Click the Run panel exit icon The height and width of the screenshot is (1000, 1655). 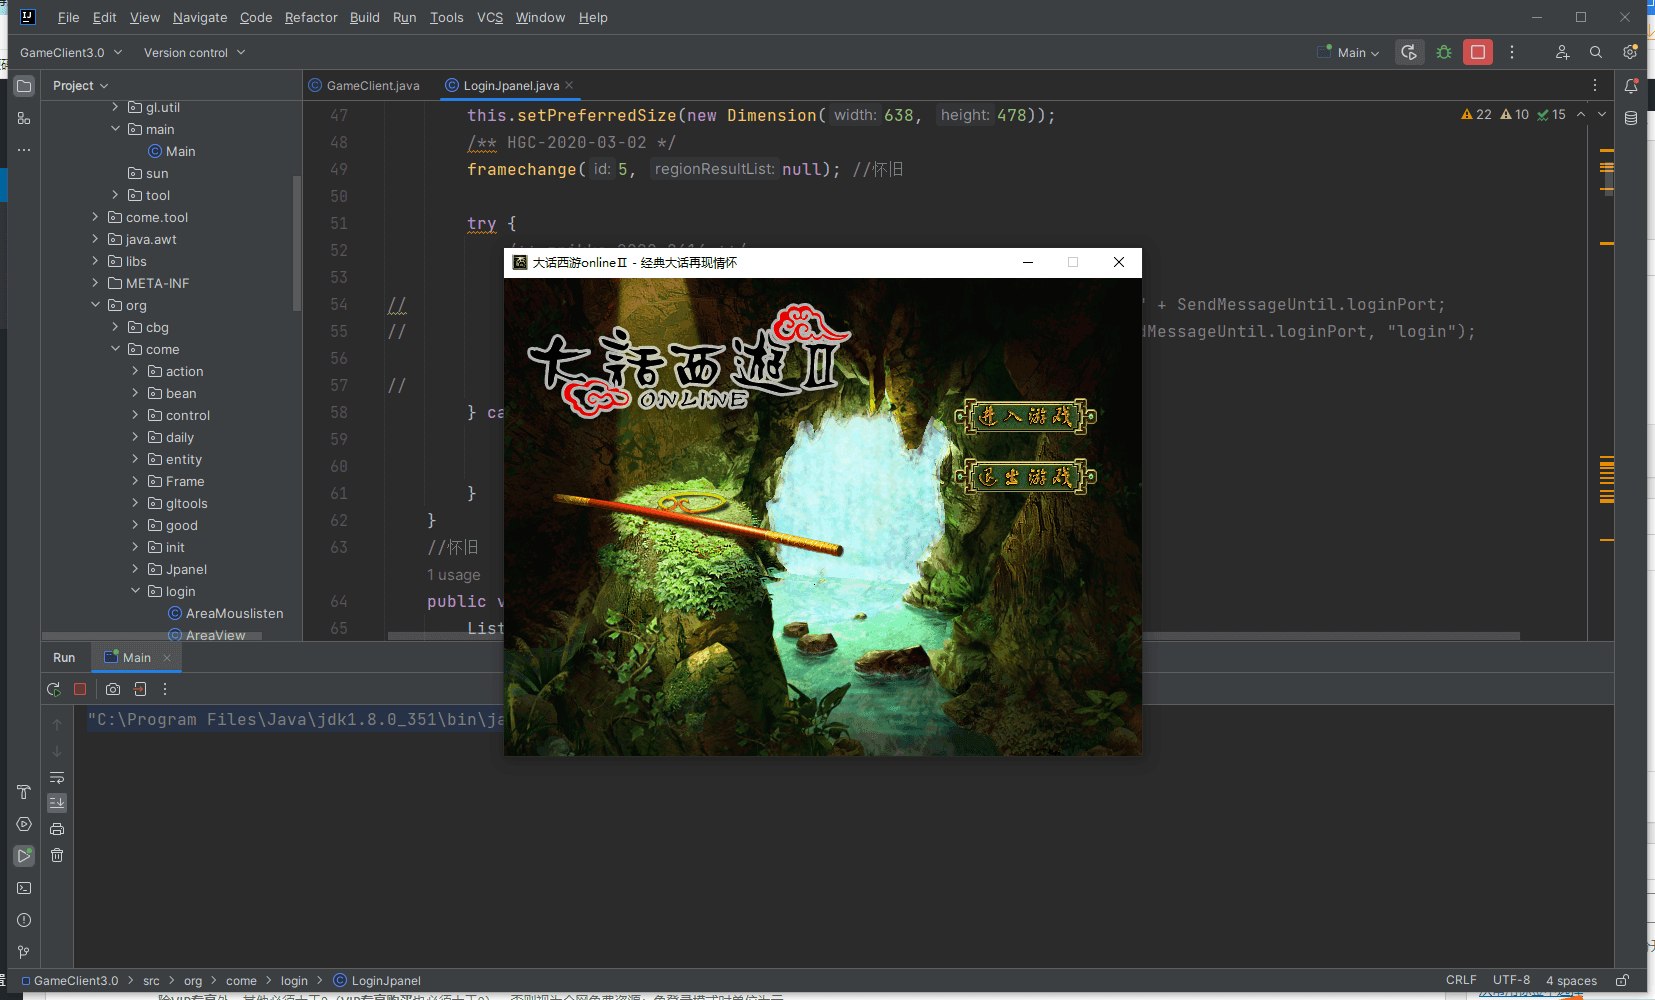point(140,689)
